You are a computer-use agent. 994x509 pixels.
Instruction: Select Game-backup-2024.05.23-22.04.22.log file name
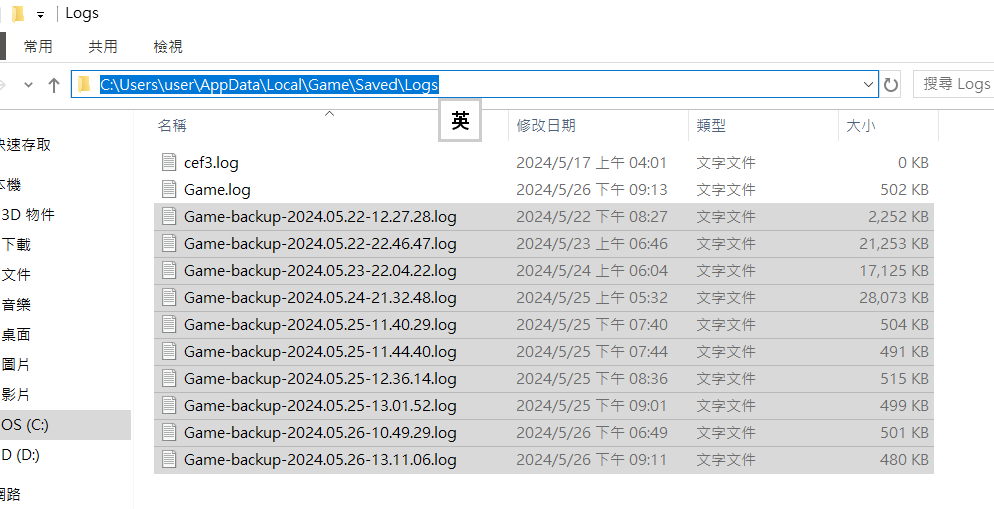click(x=320, y=271)
